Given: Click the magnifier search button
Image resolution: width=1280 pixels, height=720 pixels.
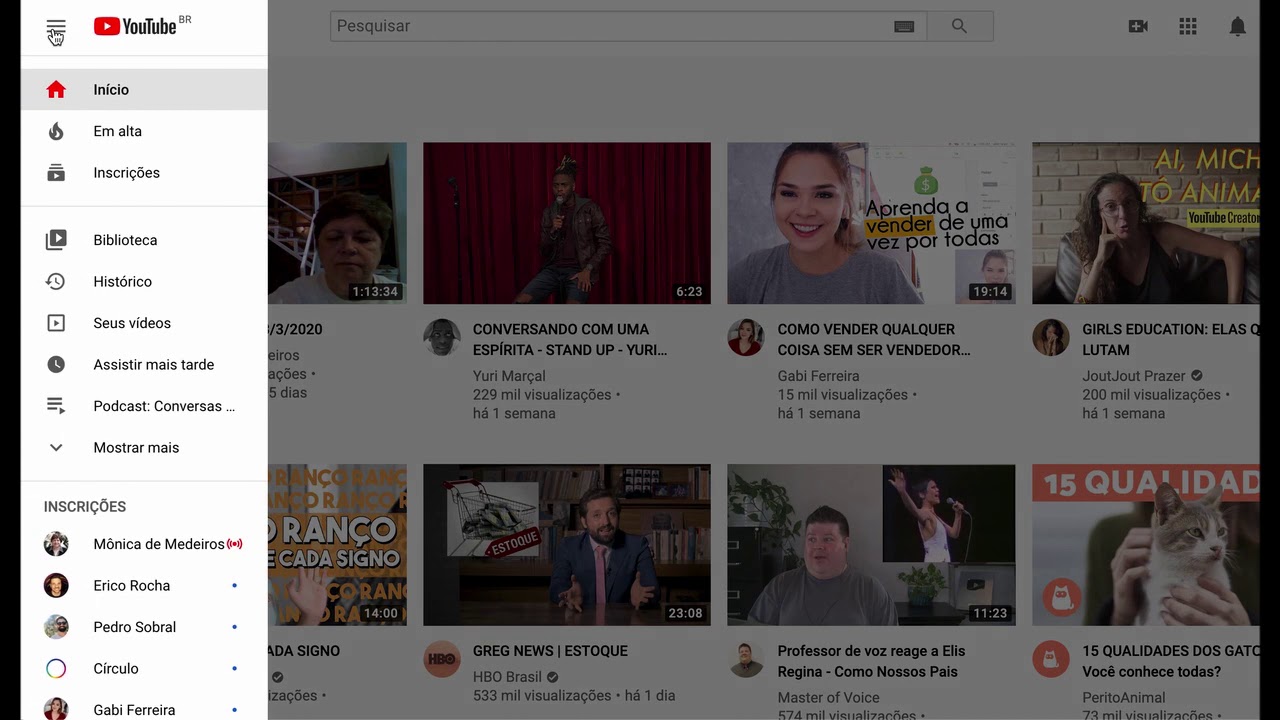Looking at the screenshot, I should point(960,26).
